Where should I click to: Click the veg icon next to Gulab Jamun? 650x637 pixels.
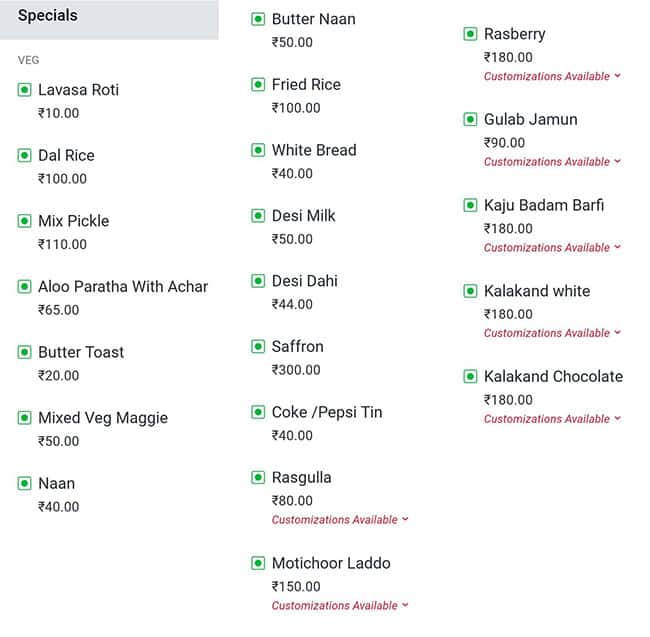tap(471, 120)
